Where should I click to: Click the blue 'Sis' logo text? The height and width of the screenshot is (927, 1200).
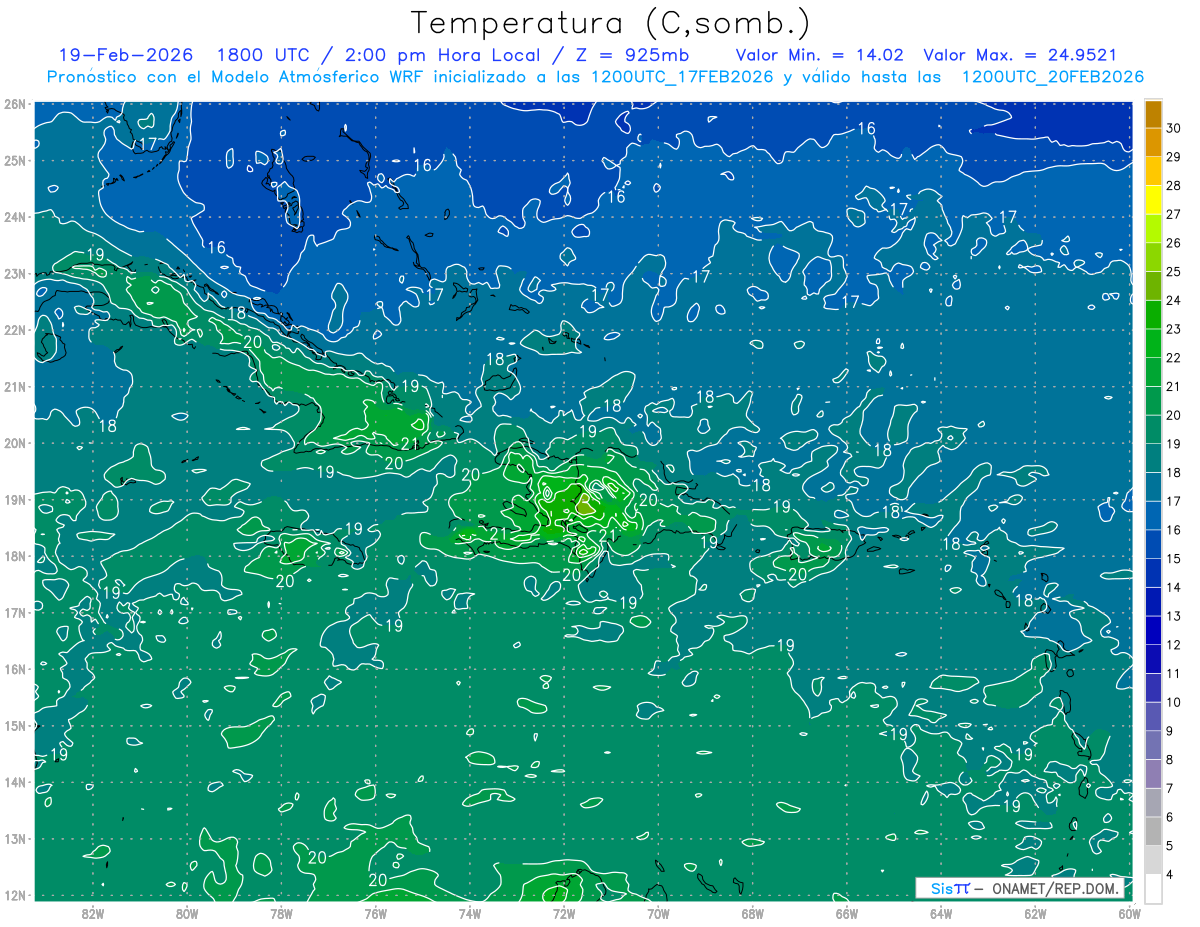tap(944, 889)
